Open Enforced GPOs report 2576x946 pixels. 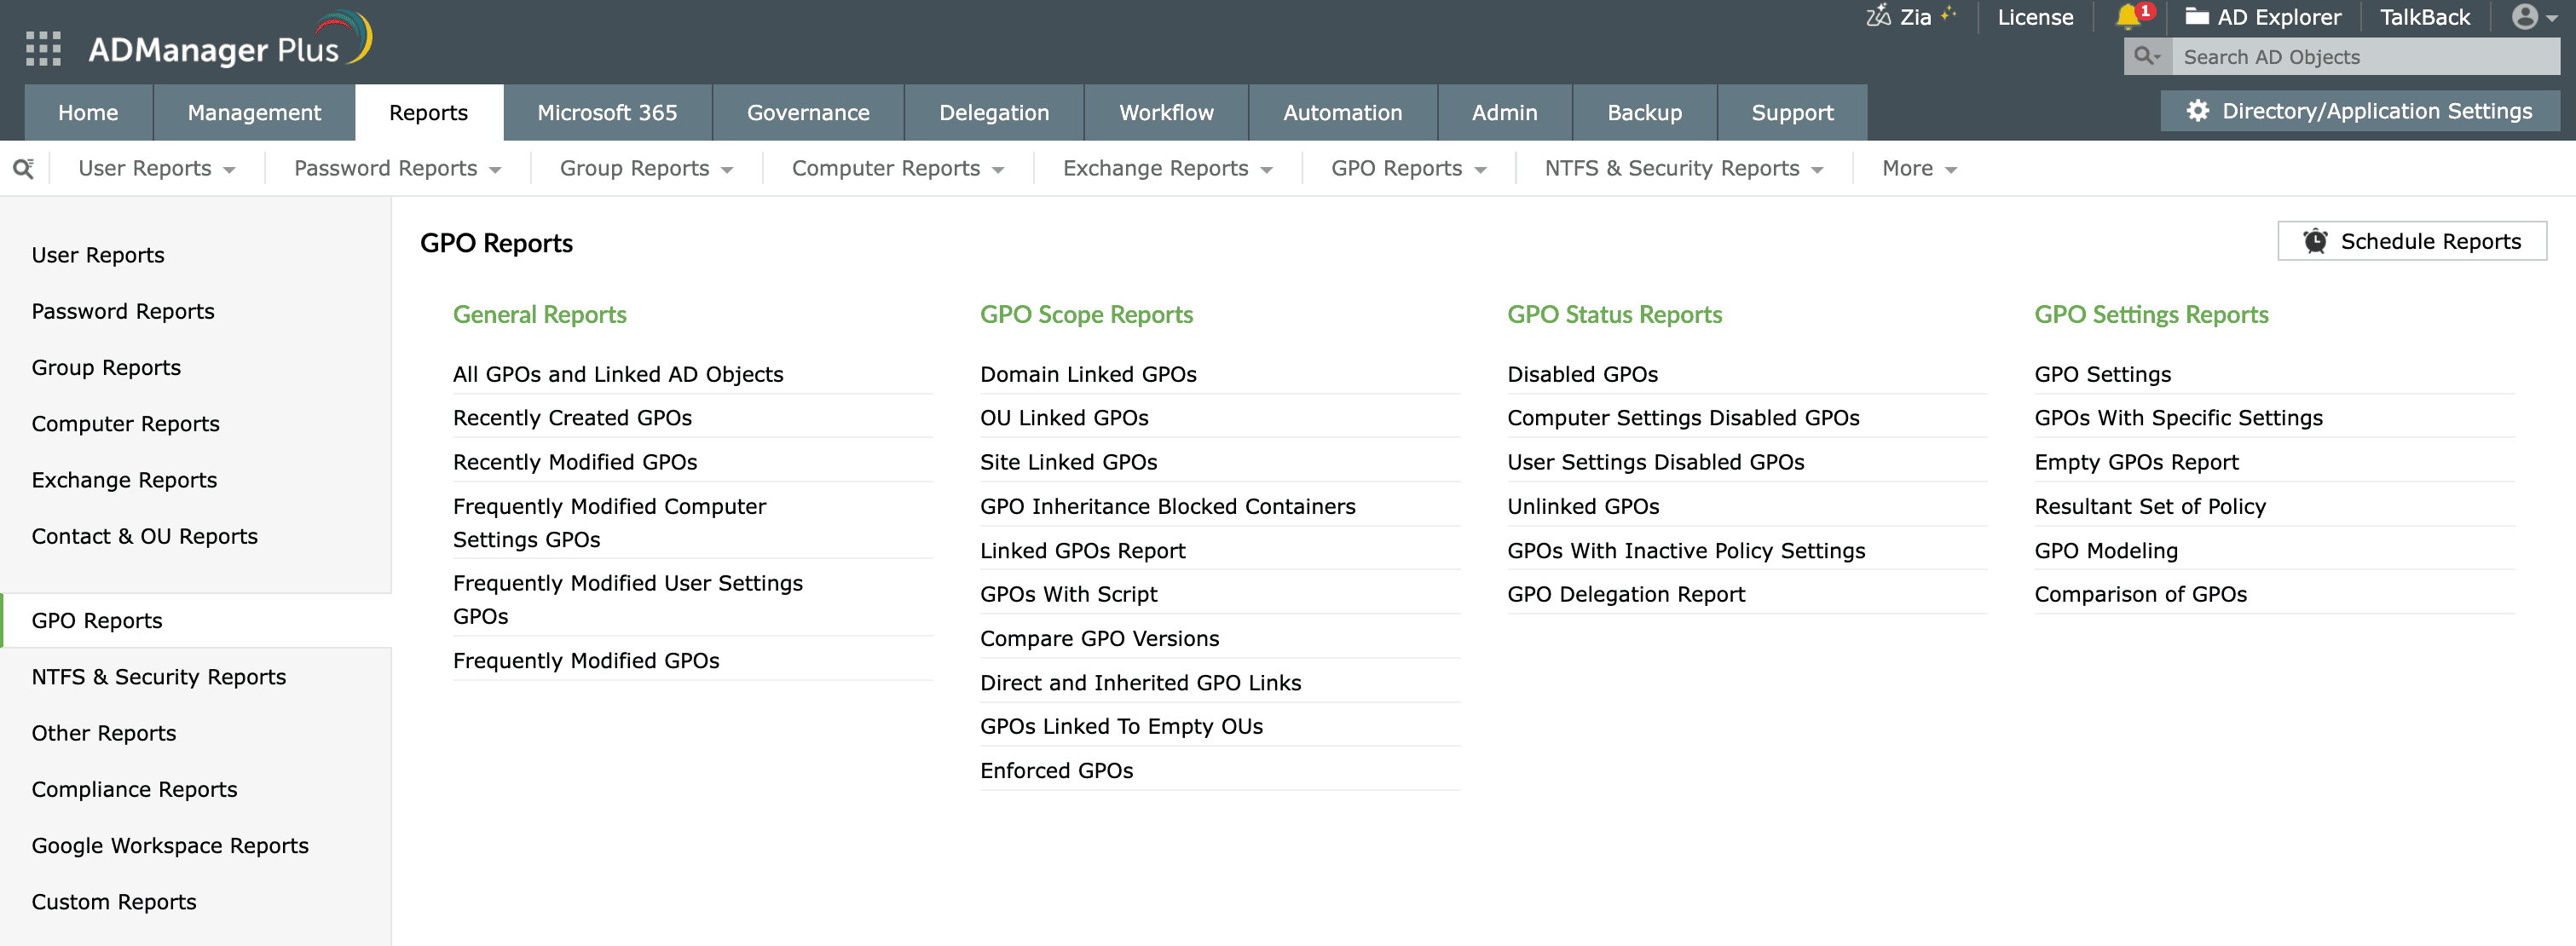pos(1056,770)
